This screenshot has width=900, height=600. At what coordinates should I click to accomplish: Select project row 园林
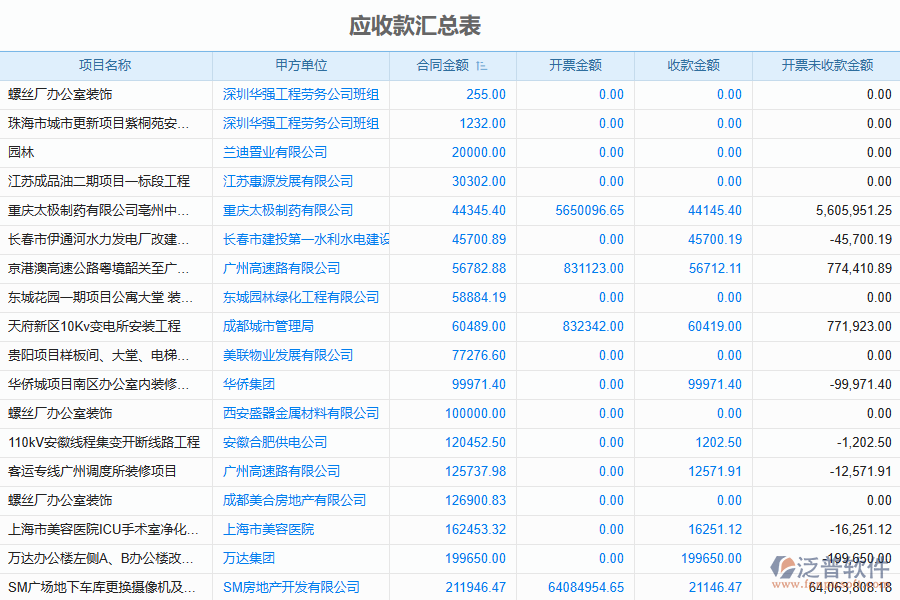(x=21, y=152)
